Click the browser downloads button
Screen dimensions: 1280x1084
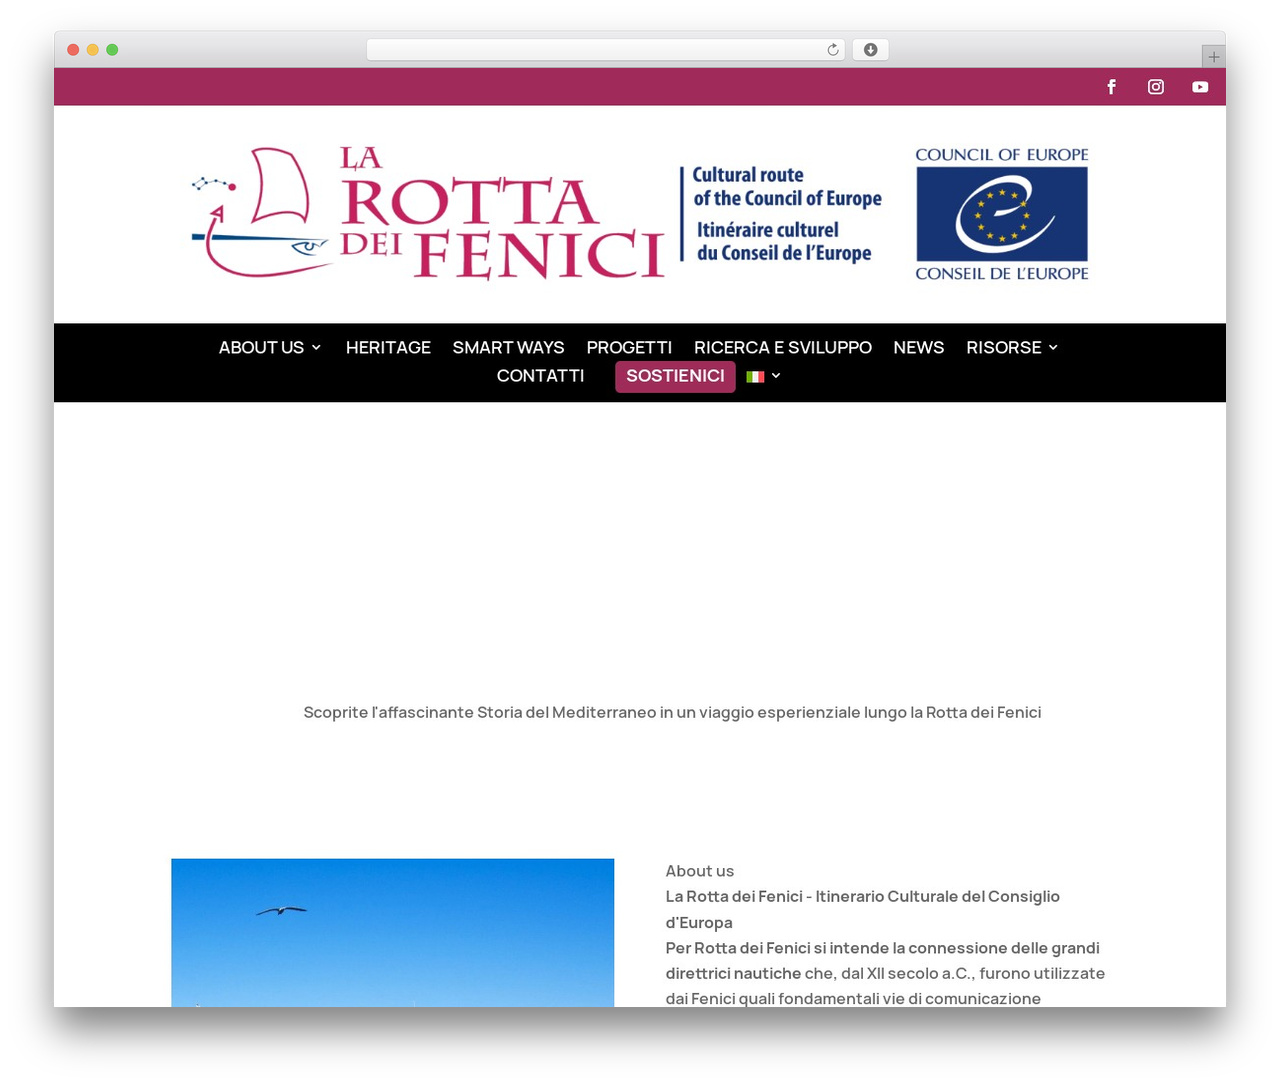[870, 50]
